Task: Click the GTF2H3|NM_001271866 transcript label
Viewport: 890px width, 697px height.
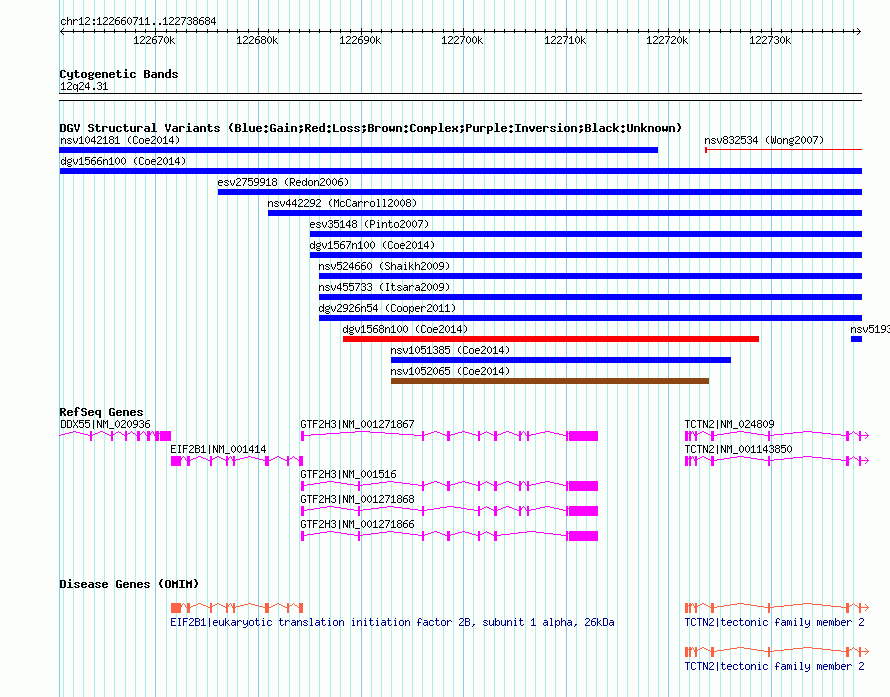Action: coord(358,524)
